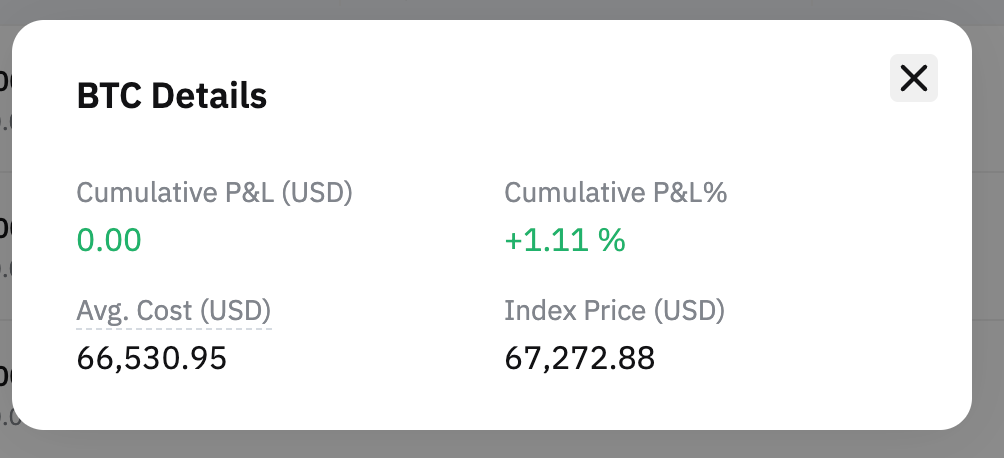The width and height of the screenshot is (1004, 458).
Task: Click the Index Price (USD) label
Action: (614, 311)
